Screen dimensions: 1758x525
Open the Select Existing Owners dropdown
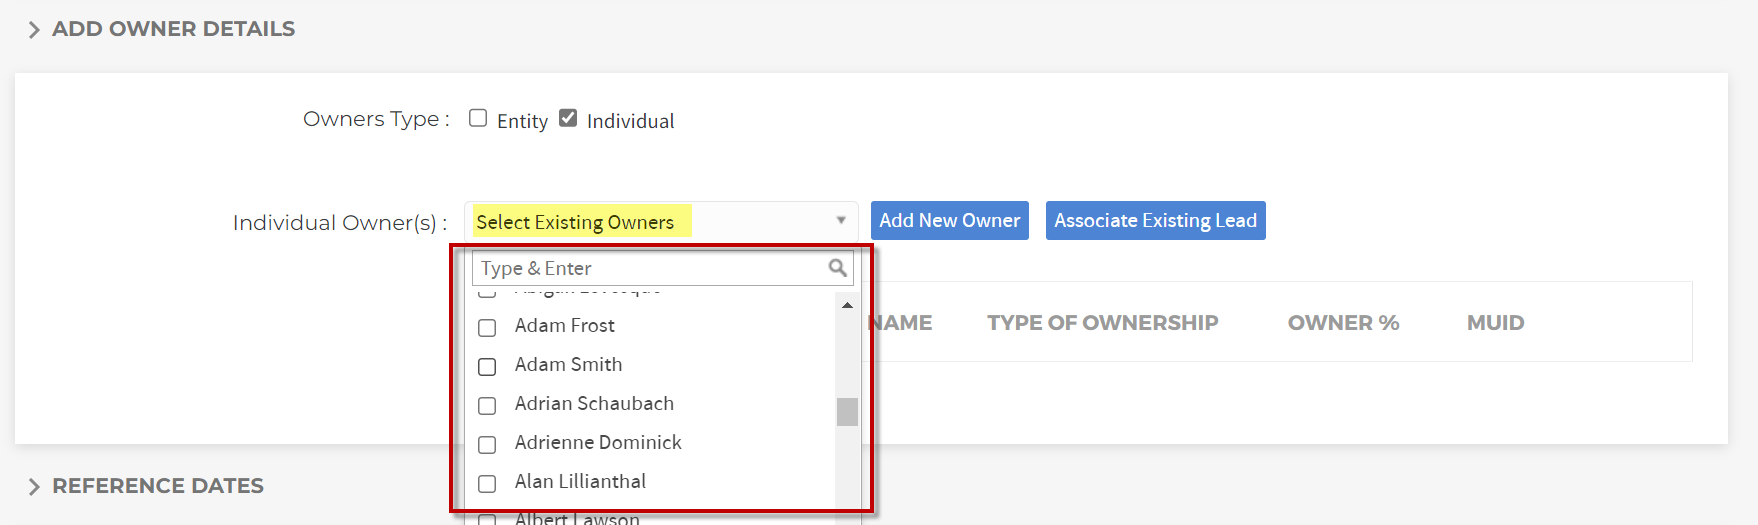[661, 221]
